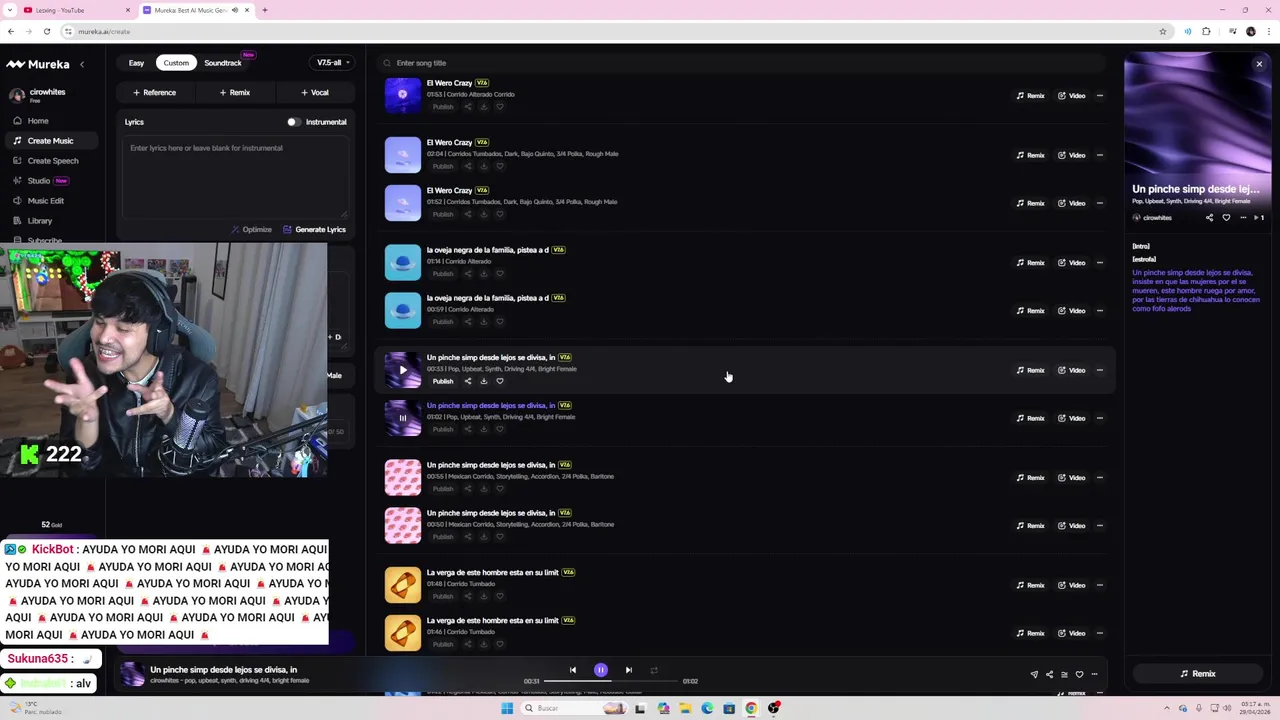Image resolution: width=1280 pixels, height=720 pixels.
Task: Like the 00:33 Pop Upbeat track
Action: coord(500,381)
